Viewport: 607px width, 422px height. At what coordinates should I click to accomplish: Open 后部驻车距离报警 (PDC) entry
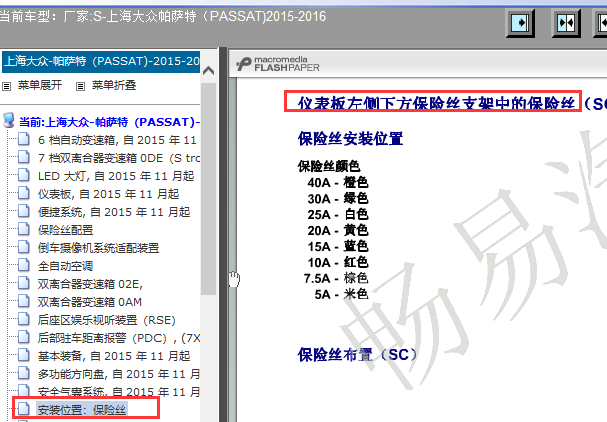(x=119, y=338)
